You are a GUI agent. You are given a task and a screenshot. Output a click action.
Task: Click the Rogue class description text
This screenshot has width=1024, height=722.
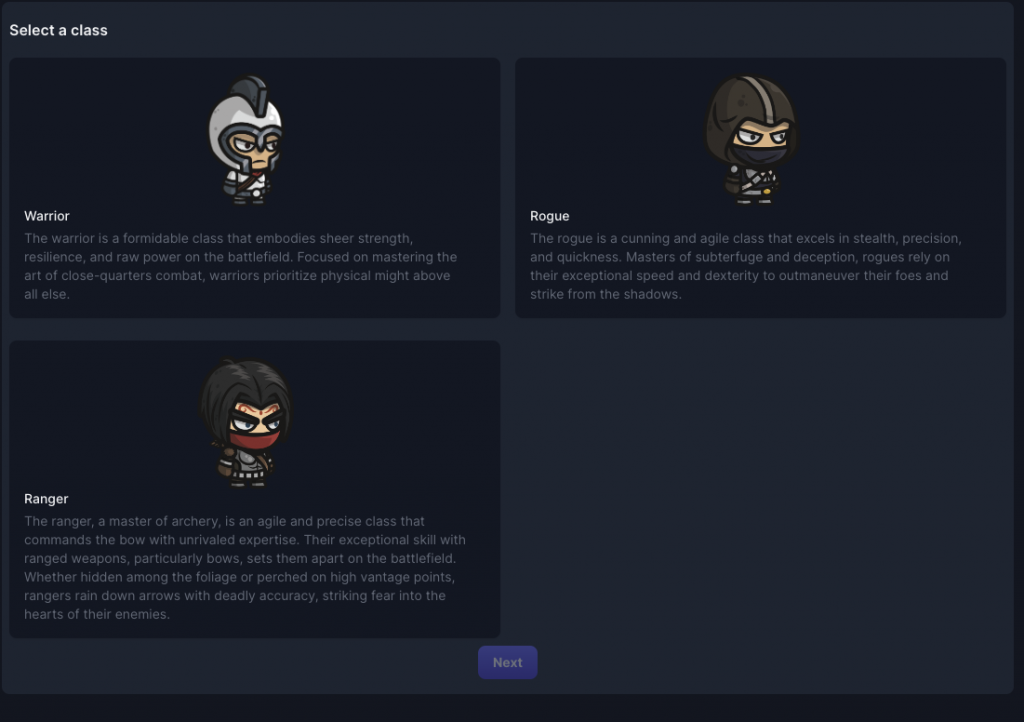(x=745, y=266)
